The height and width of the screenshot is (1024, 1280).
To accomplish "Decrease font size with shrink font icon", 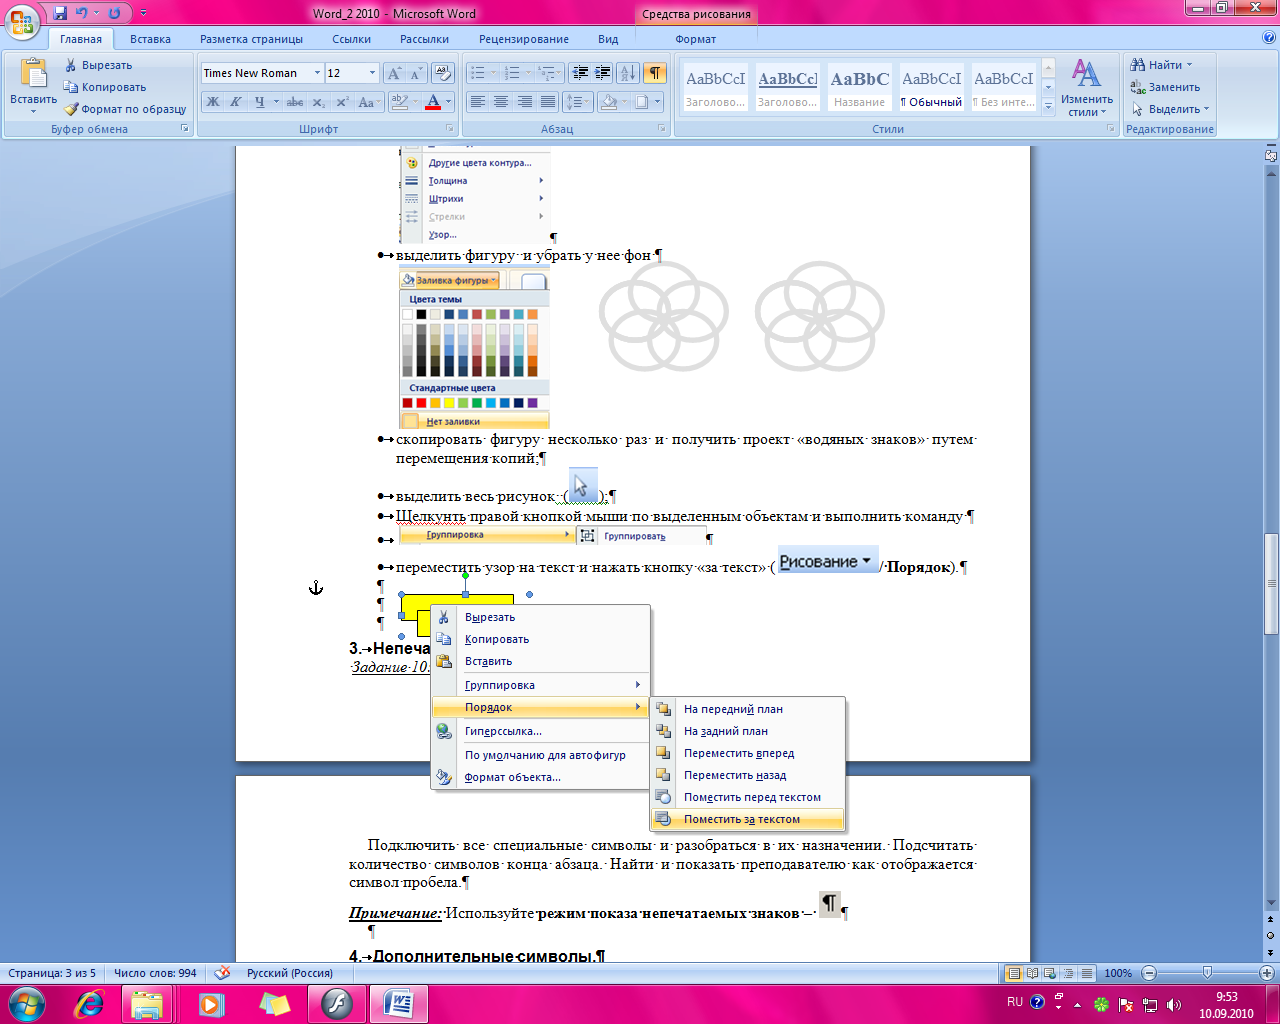I will pos(416,73).
